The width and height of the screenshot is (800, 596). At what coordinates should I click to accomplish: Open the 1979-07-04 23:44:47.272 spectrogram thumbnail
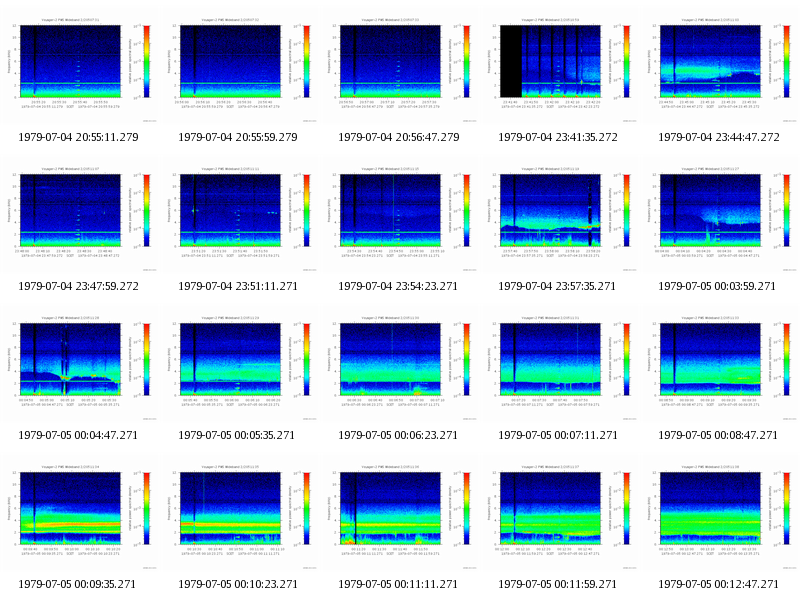point(718,70)
